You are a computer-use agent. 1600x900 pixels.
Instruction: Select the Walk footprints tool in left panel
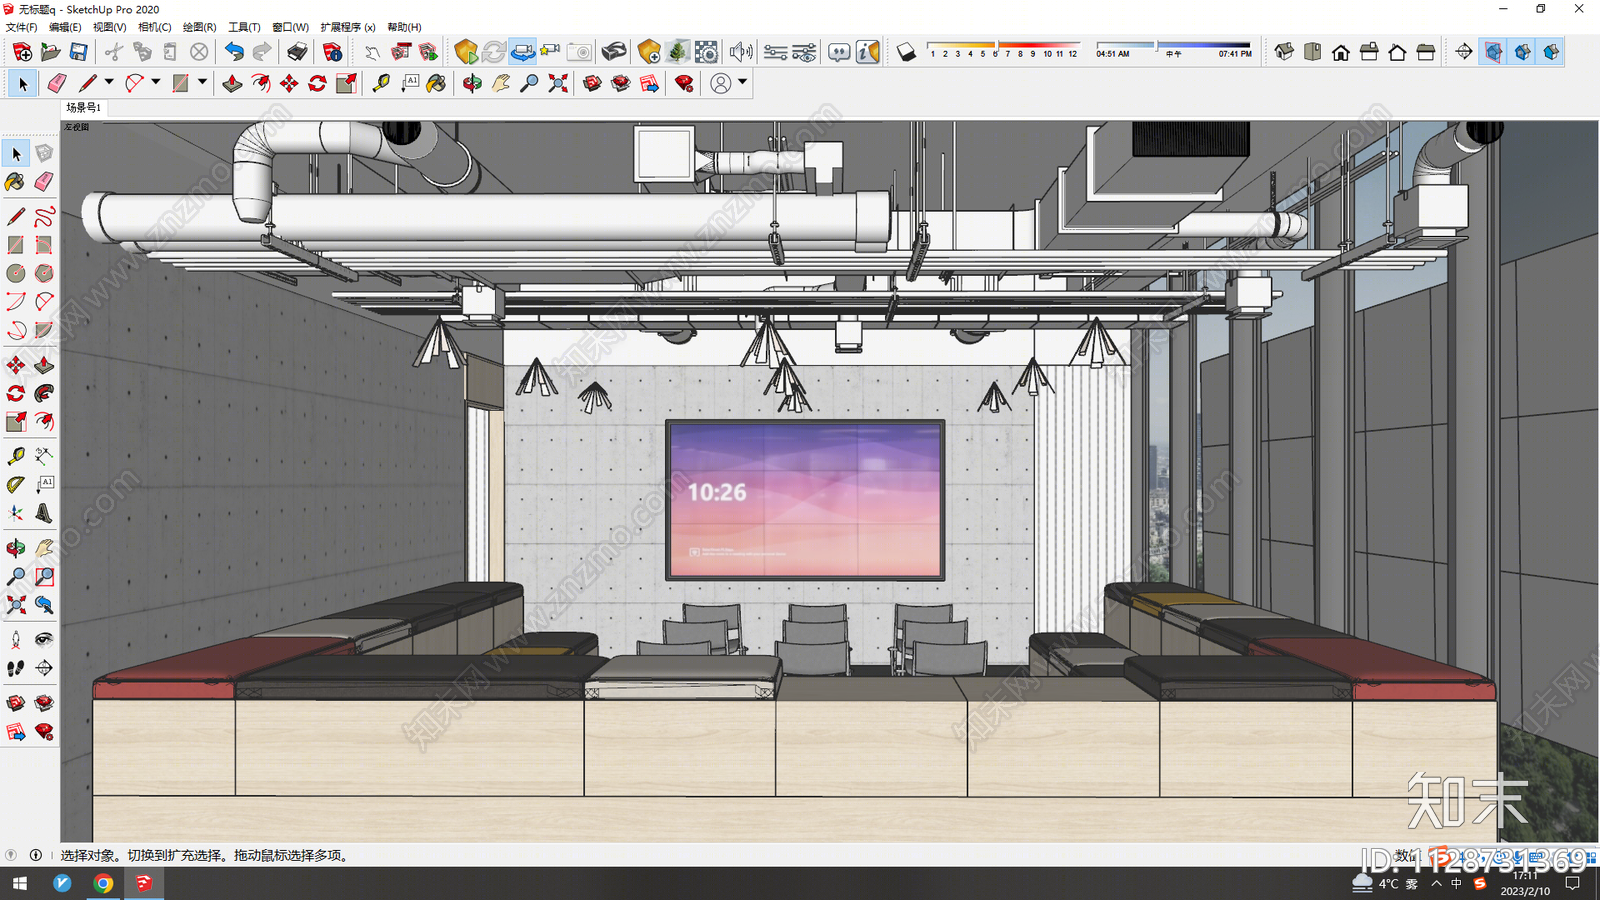pos(16,668)
